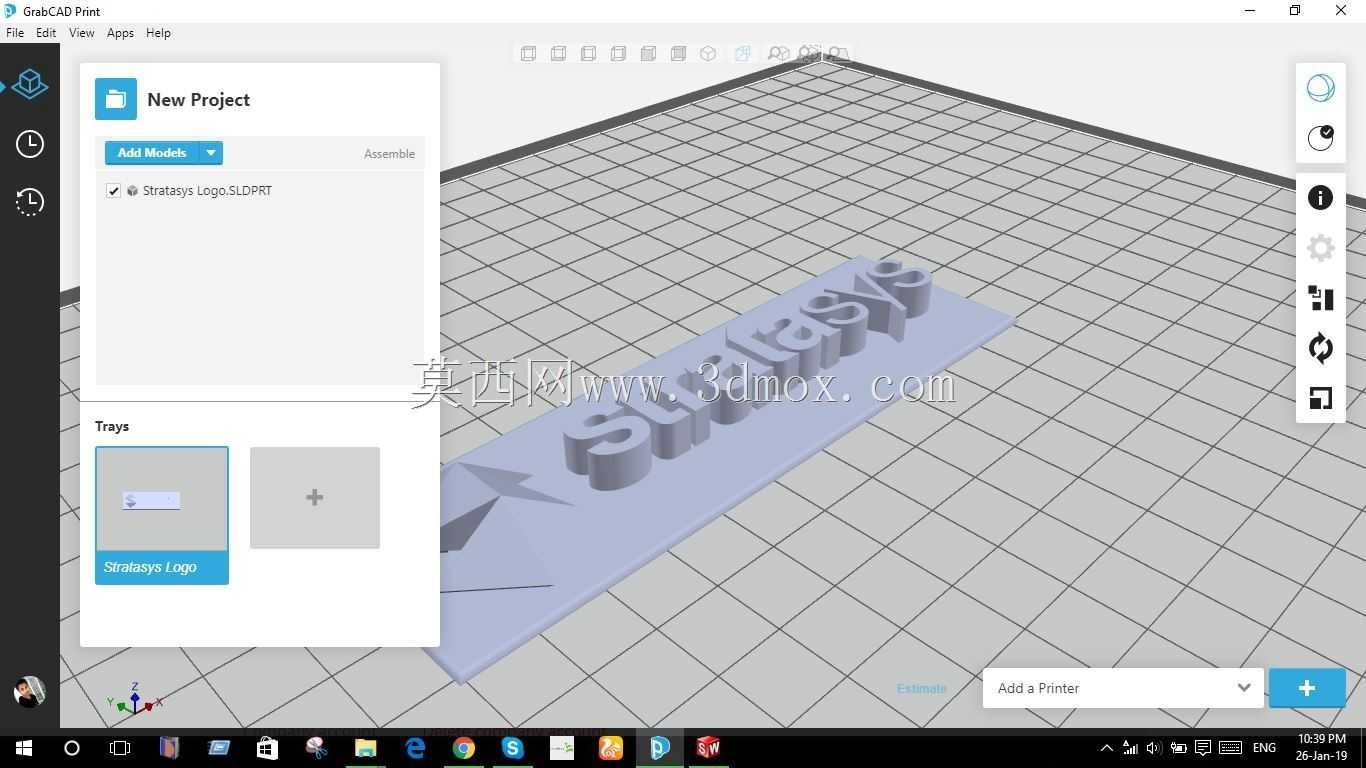Viewport: 1366px width, 768px height.
Task: Click the Stratasys Logo tray label
Action: [x=150, y=567]
